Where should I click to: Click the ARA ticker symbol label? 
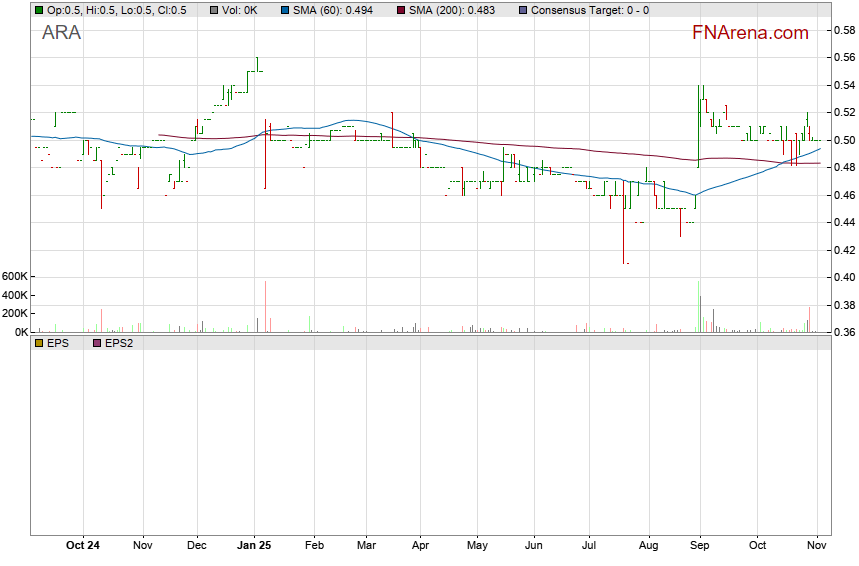coord(62,33)
